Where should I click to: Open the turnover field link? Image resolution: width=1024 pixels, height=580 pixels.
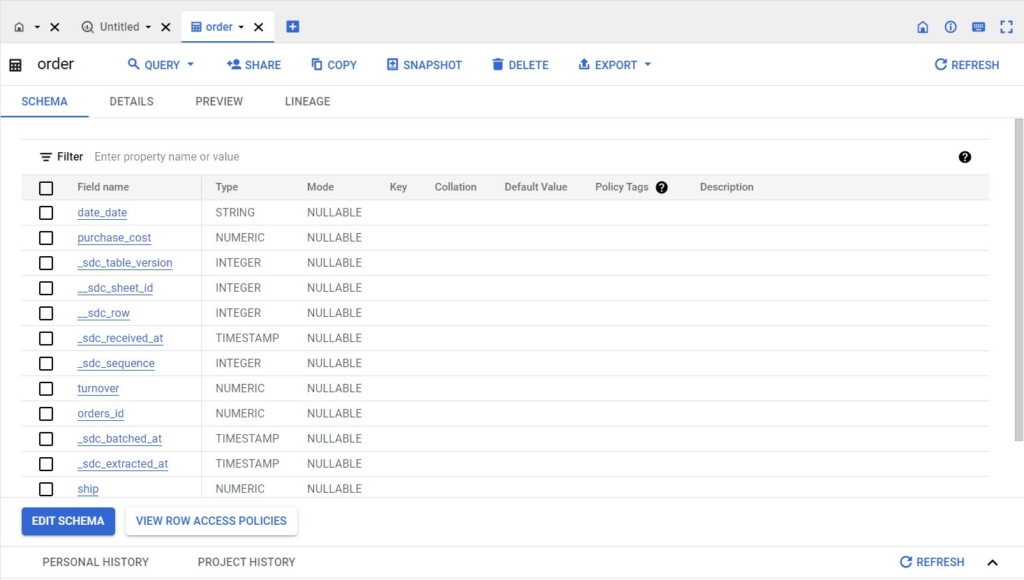coord(98,389)
